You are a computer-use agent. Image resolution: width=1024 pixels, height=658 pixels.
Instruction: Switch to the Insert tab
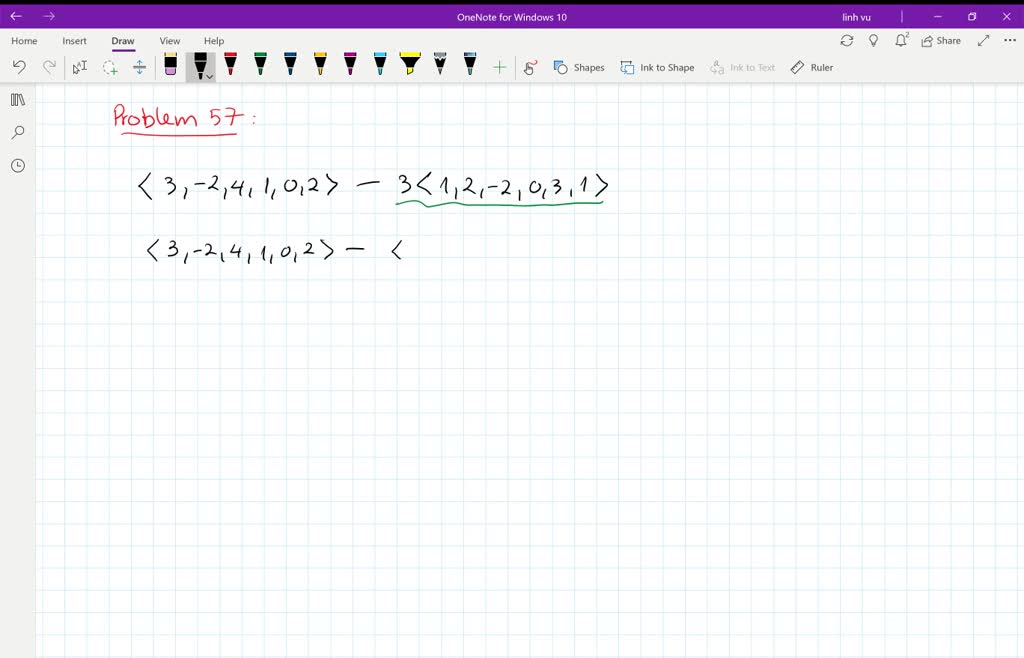74,40
